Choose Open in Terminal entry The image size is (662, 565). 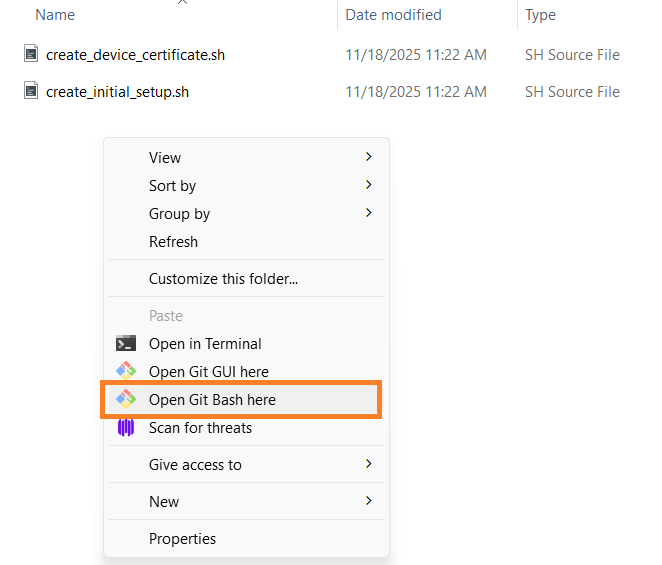point(205,343)
